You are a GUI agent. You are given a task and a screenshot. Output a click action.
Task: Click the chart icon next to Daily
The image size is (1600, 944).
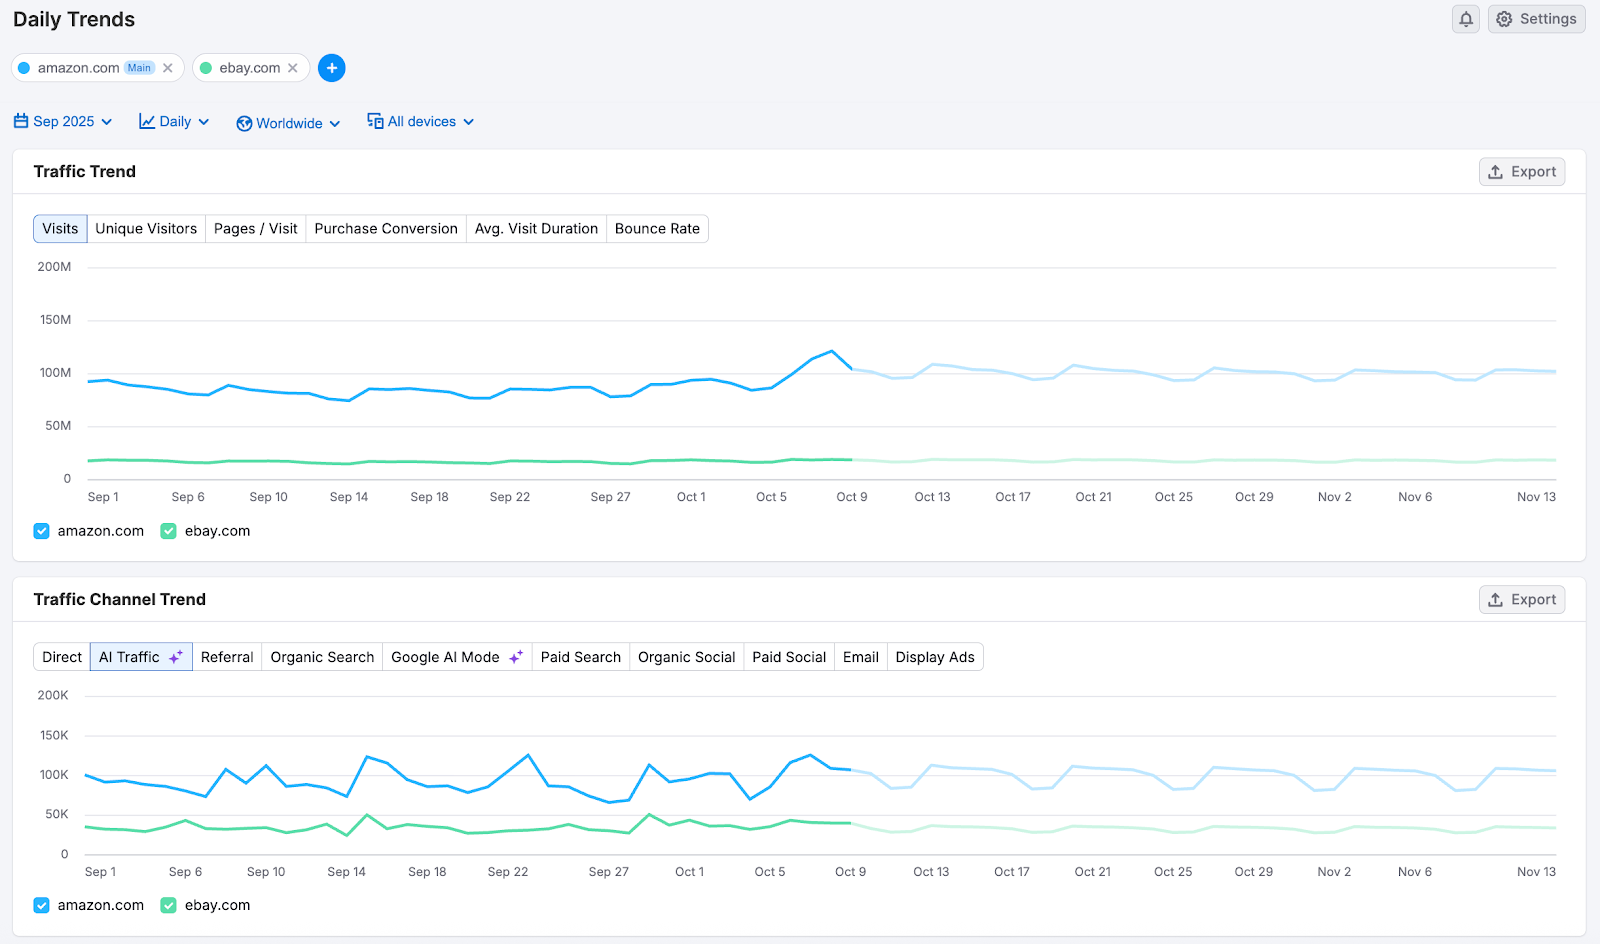146,120
